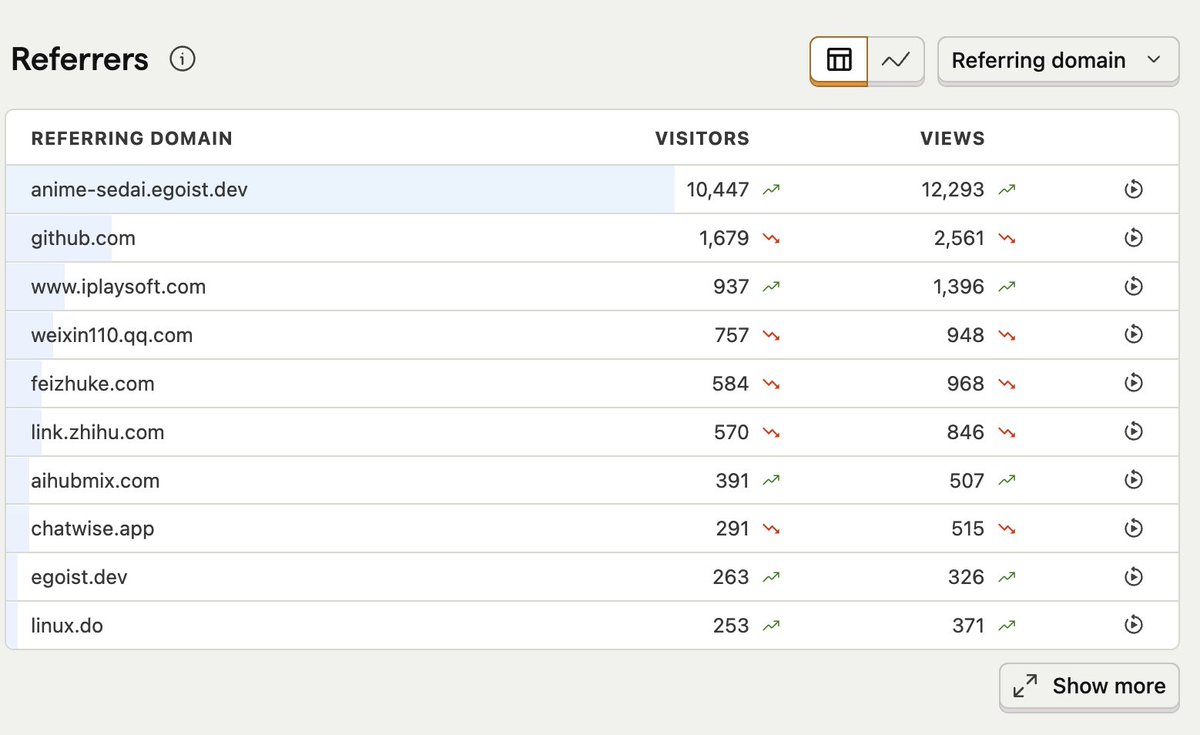Click the views trend arrow for www.iplaysoft.com
This screenshot has height=735, width=1200.
click(x=1007, y=287)
